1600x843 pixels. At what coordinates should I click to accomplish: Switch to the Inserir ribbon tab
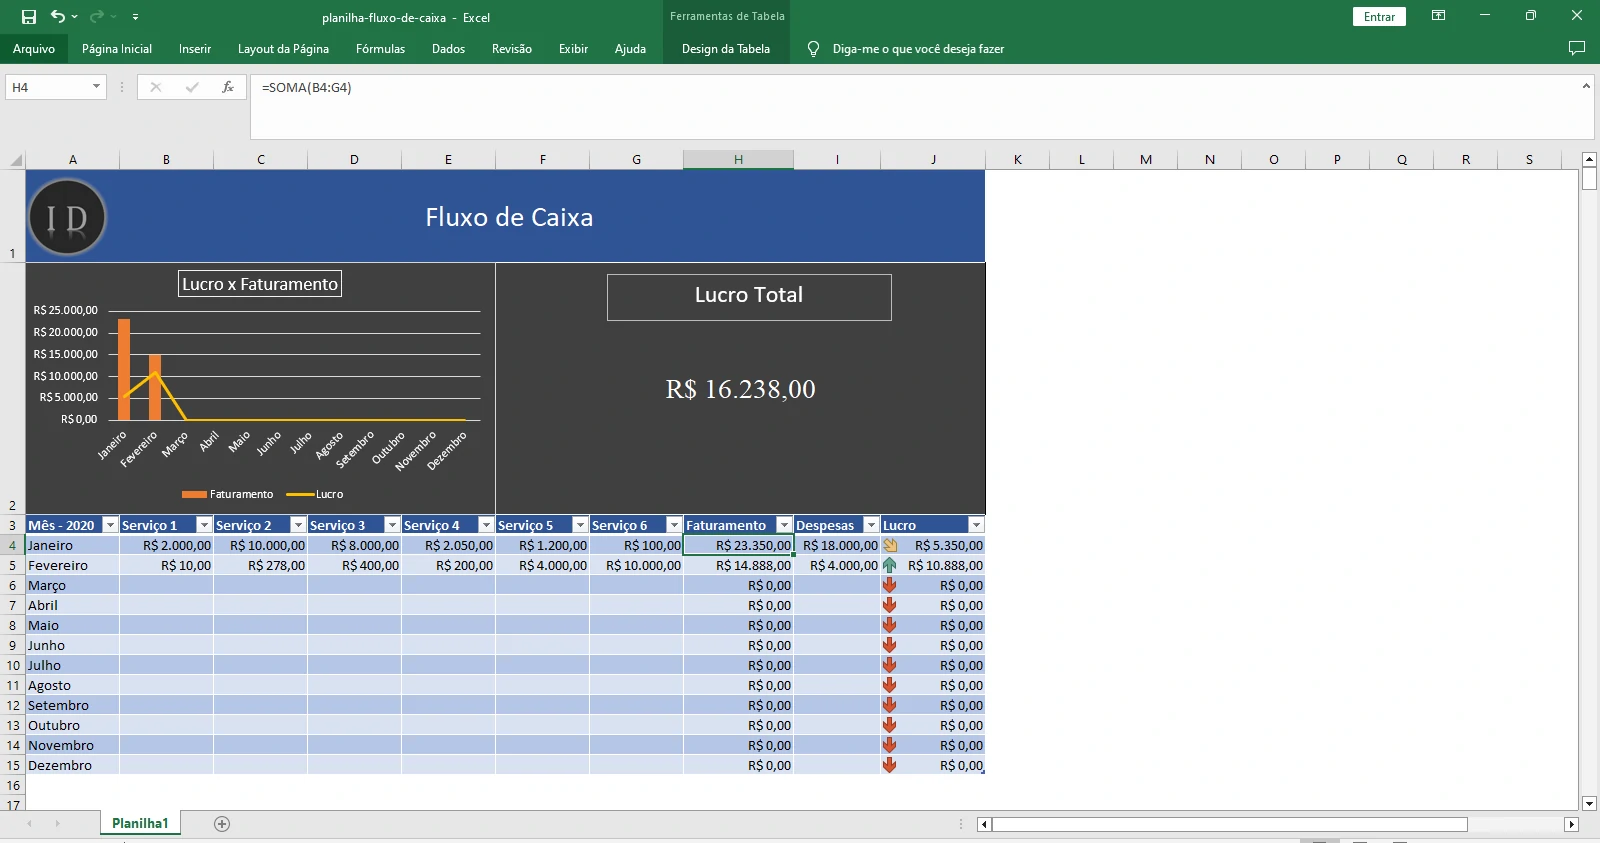(x=195, y=49)
